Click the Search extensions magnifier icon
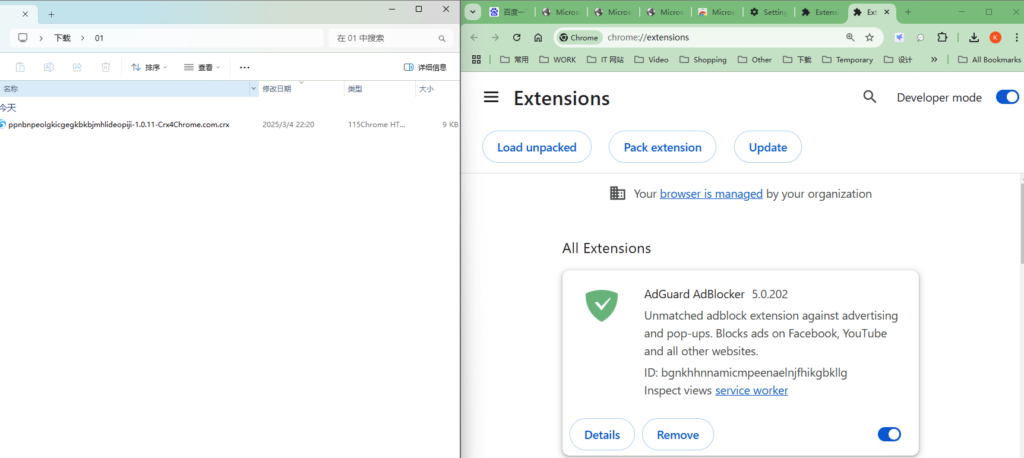1024x458 pixels. tap(869, 97)
